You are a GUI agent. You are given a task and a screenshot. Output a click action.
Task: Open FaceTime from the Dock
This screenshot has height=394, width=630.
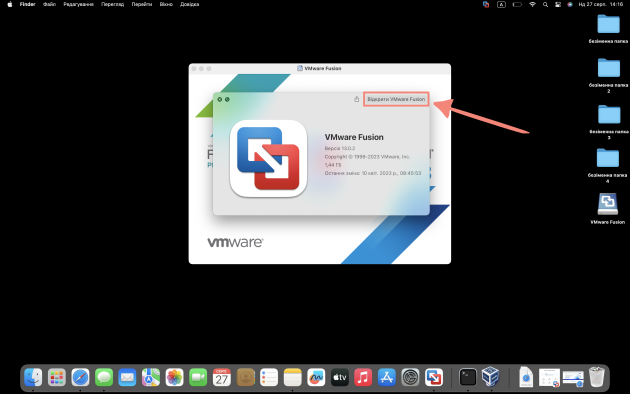point(198,378)
